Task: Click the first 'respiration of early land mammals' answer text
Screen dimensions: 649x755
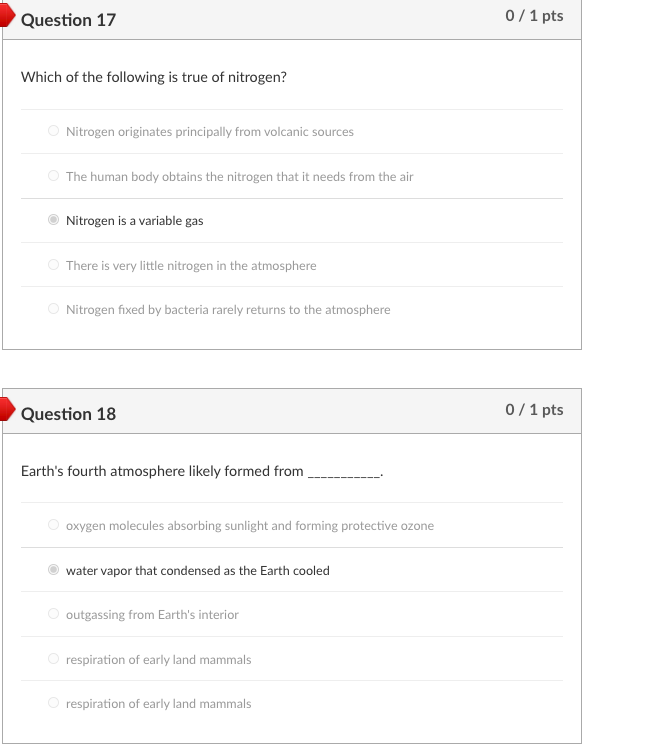Action: tap(158, 660)
